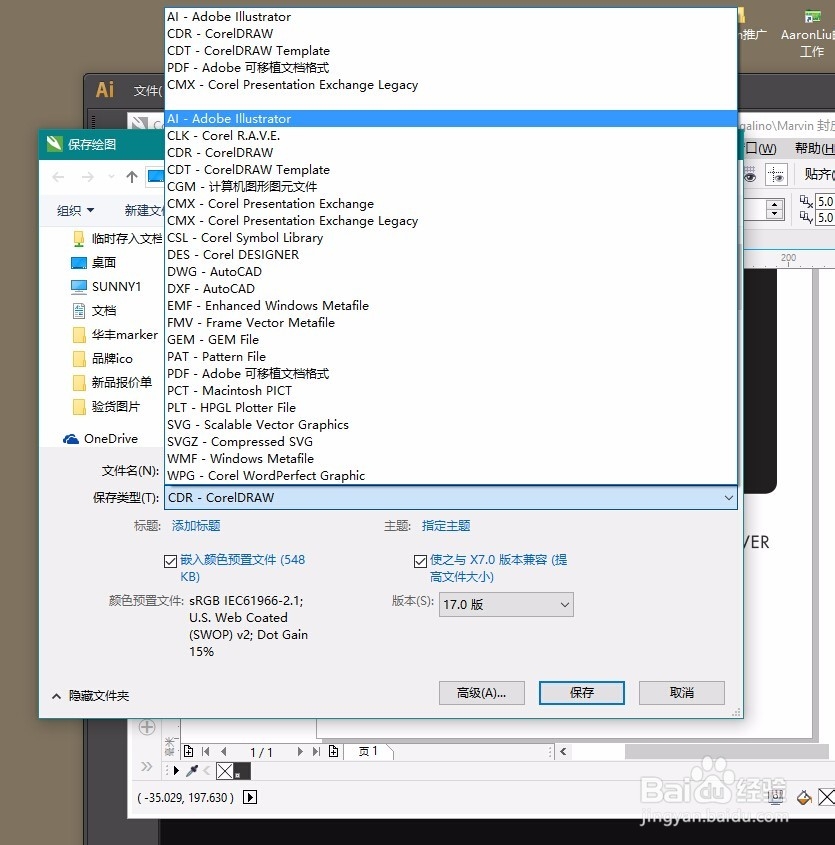Choose PLT - HPGL Plotter File
Image resolution: width=835 pixels, height=845 pixels.
(x=451, y=407)
